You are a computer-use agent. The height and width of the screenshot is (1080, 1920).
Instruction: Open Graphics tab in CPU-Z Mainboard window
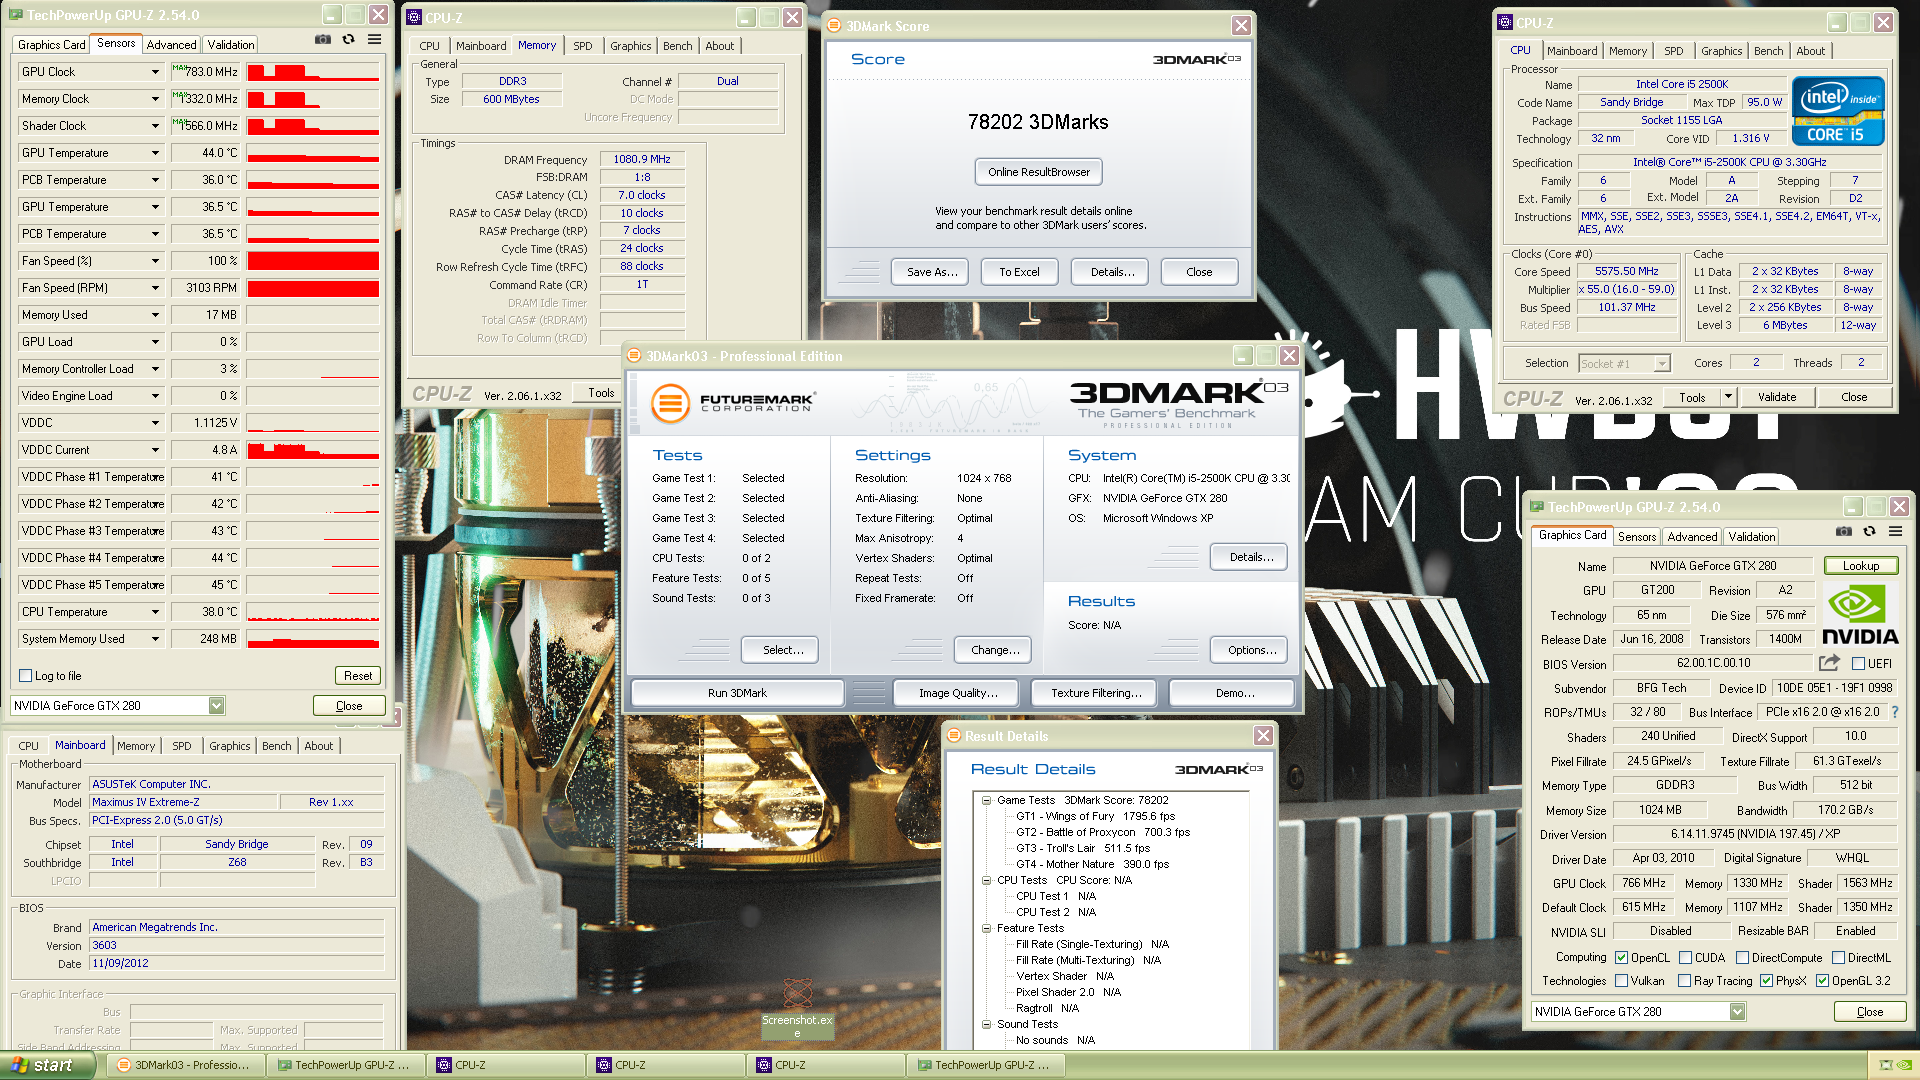(230, 746)
